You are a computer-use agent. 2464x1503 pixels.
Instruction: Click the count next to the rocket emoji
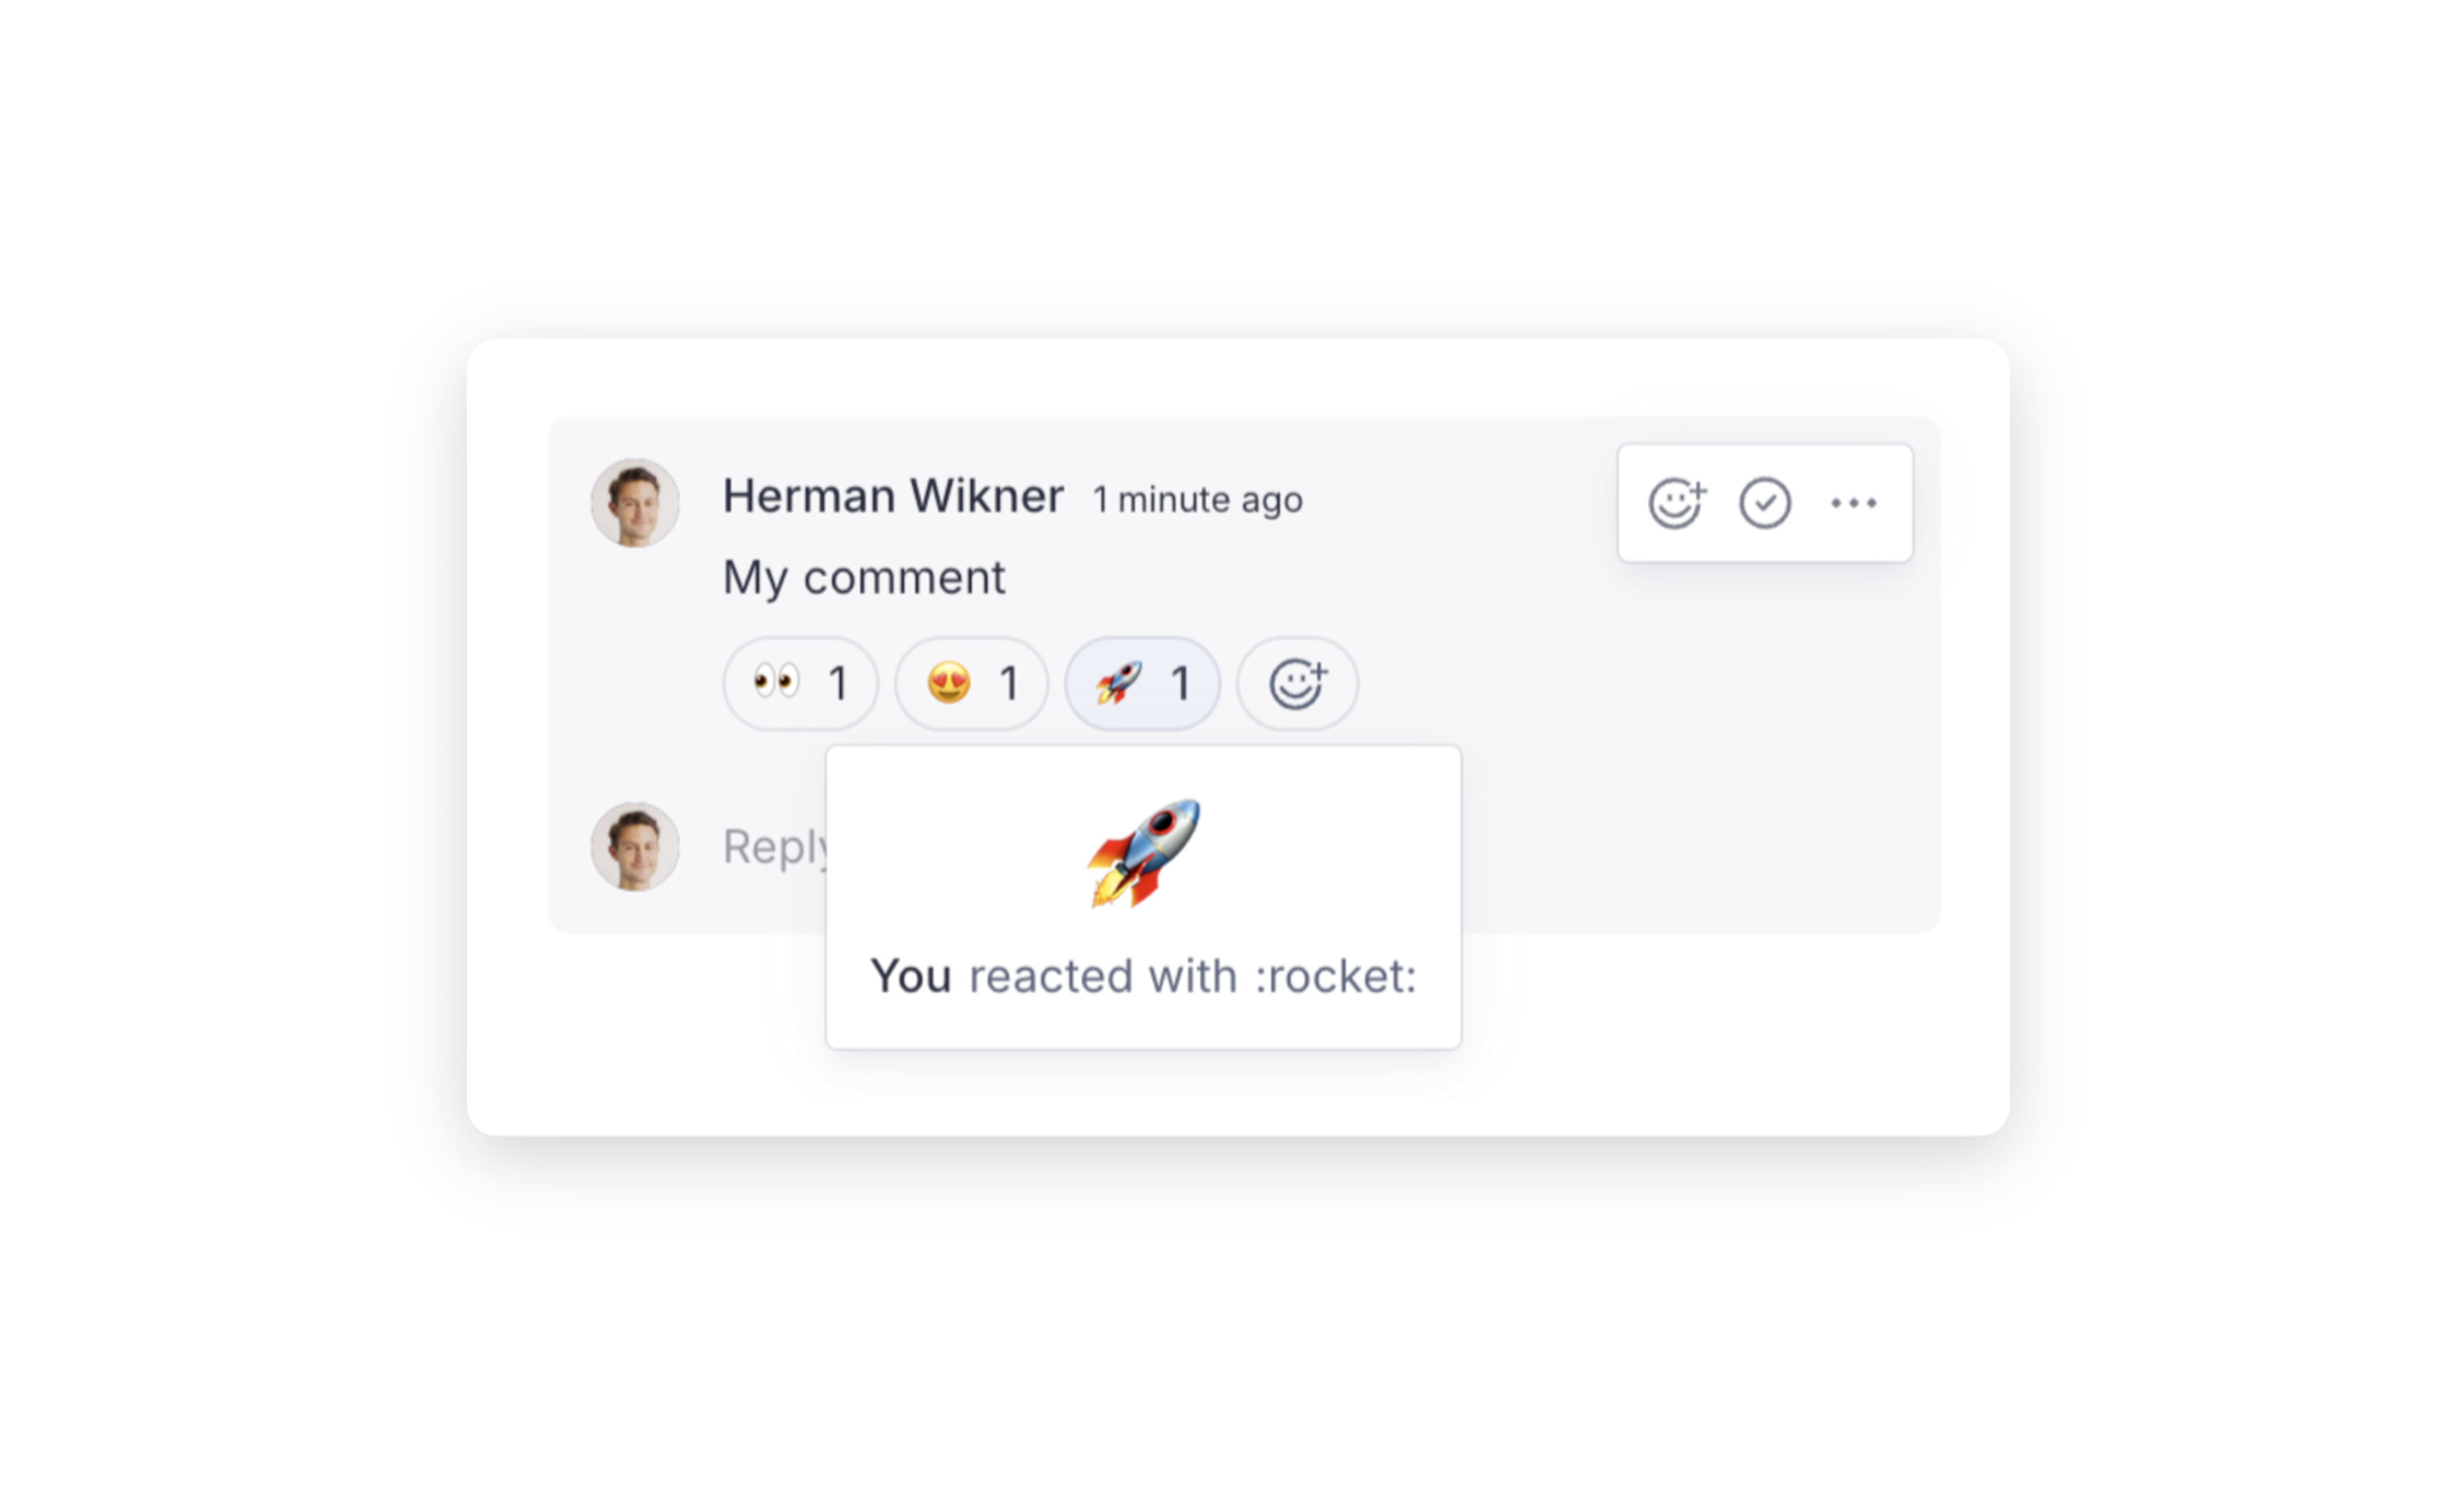pyautogui.click(x=1180, y=684)
